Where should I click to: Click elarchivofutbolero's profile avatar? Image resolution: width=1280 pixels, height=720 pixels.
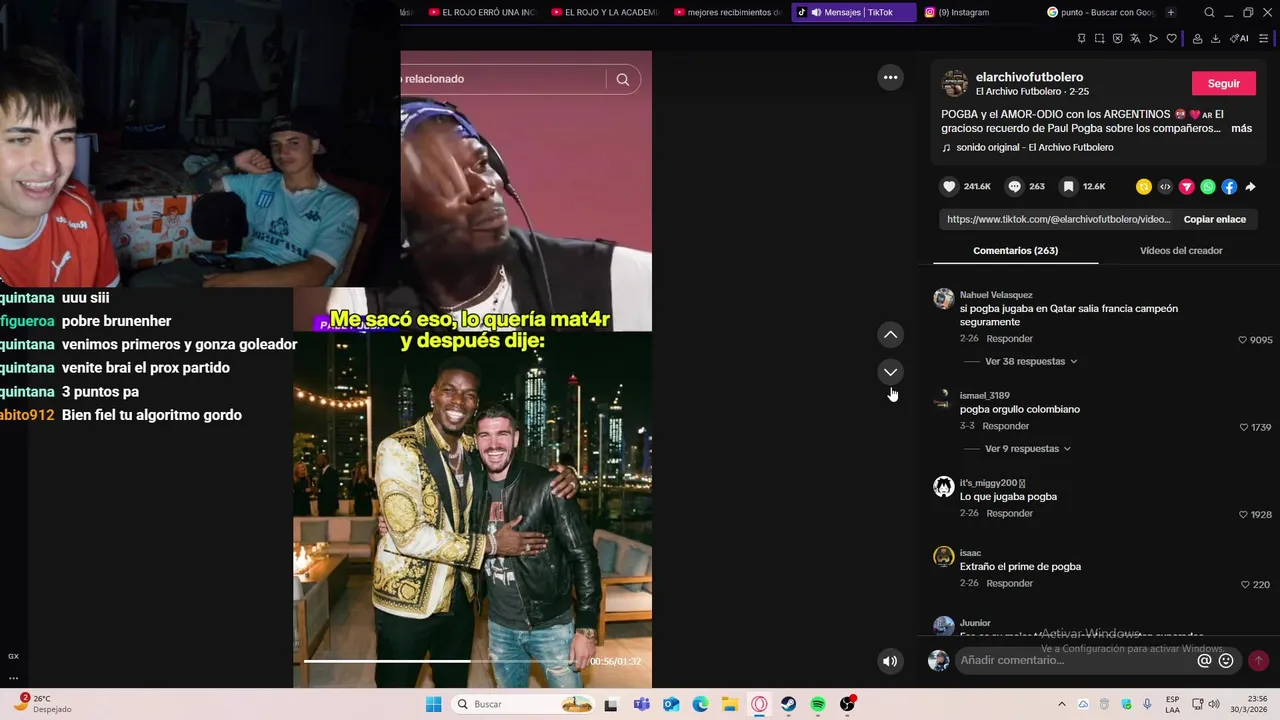pos(955,83)
